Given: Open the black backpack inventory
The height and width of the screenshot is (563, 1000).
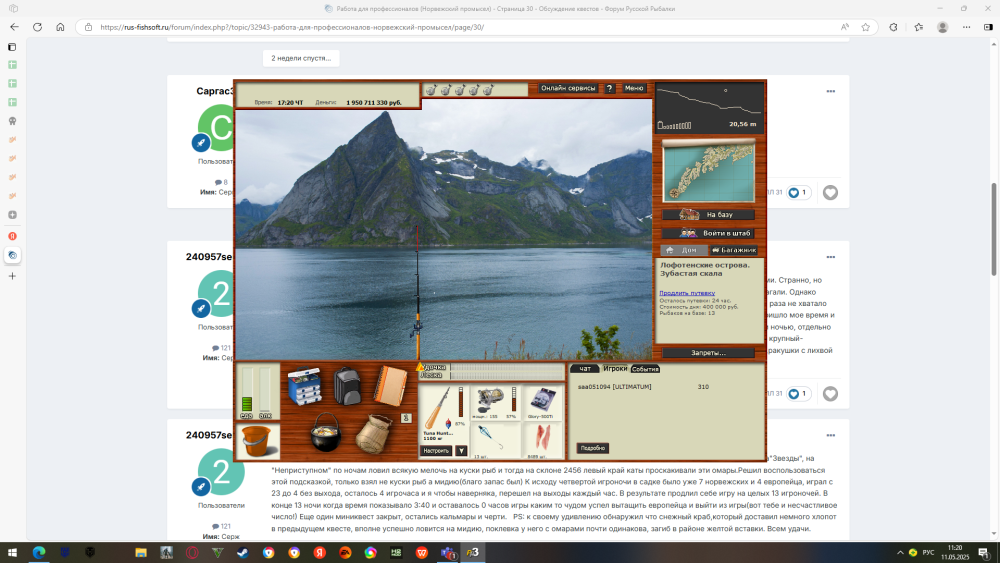Looking at the screenshot, I should [346, 385].
